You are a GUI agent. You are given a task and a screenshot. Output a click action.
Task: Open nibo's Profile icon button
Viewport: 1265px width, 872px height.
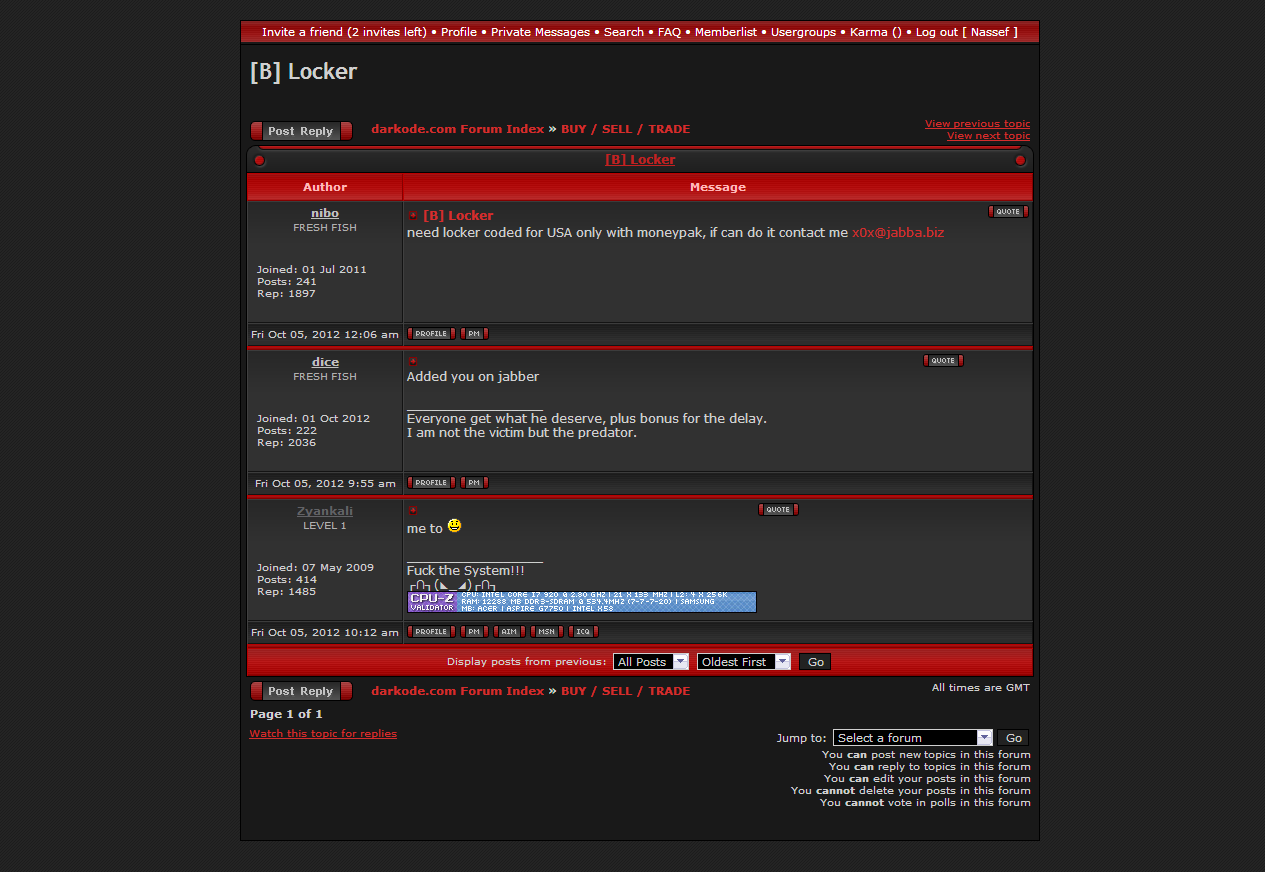pos(431,334)
